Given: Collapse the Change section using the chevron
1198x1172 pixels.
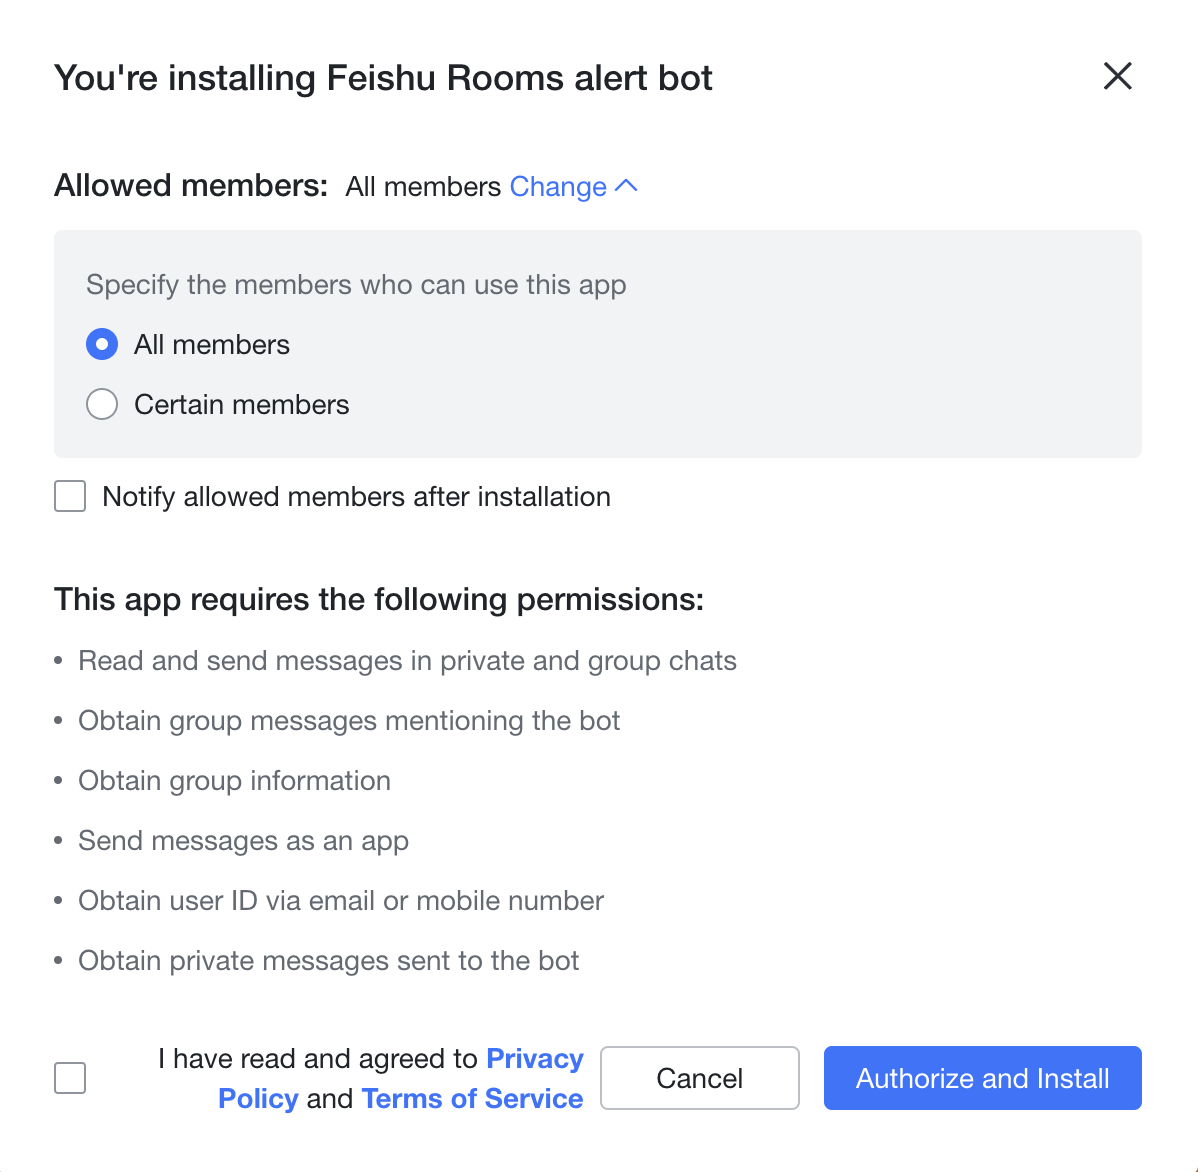Looking at the screenshot, I should (x=627, y=185).
